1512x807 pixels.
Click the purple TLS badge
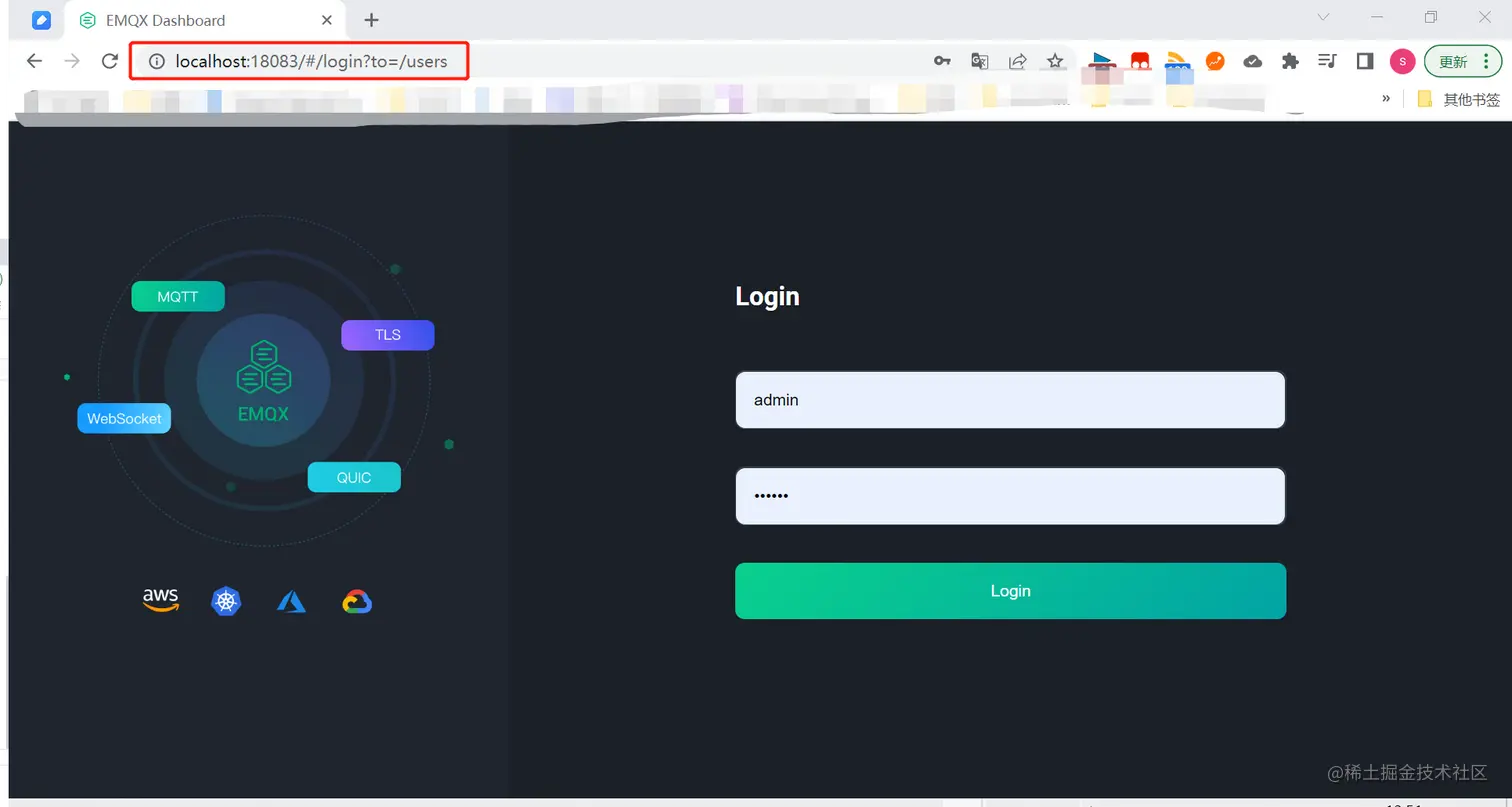pos(388,335)
